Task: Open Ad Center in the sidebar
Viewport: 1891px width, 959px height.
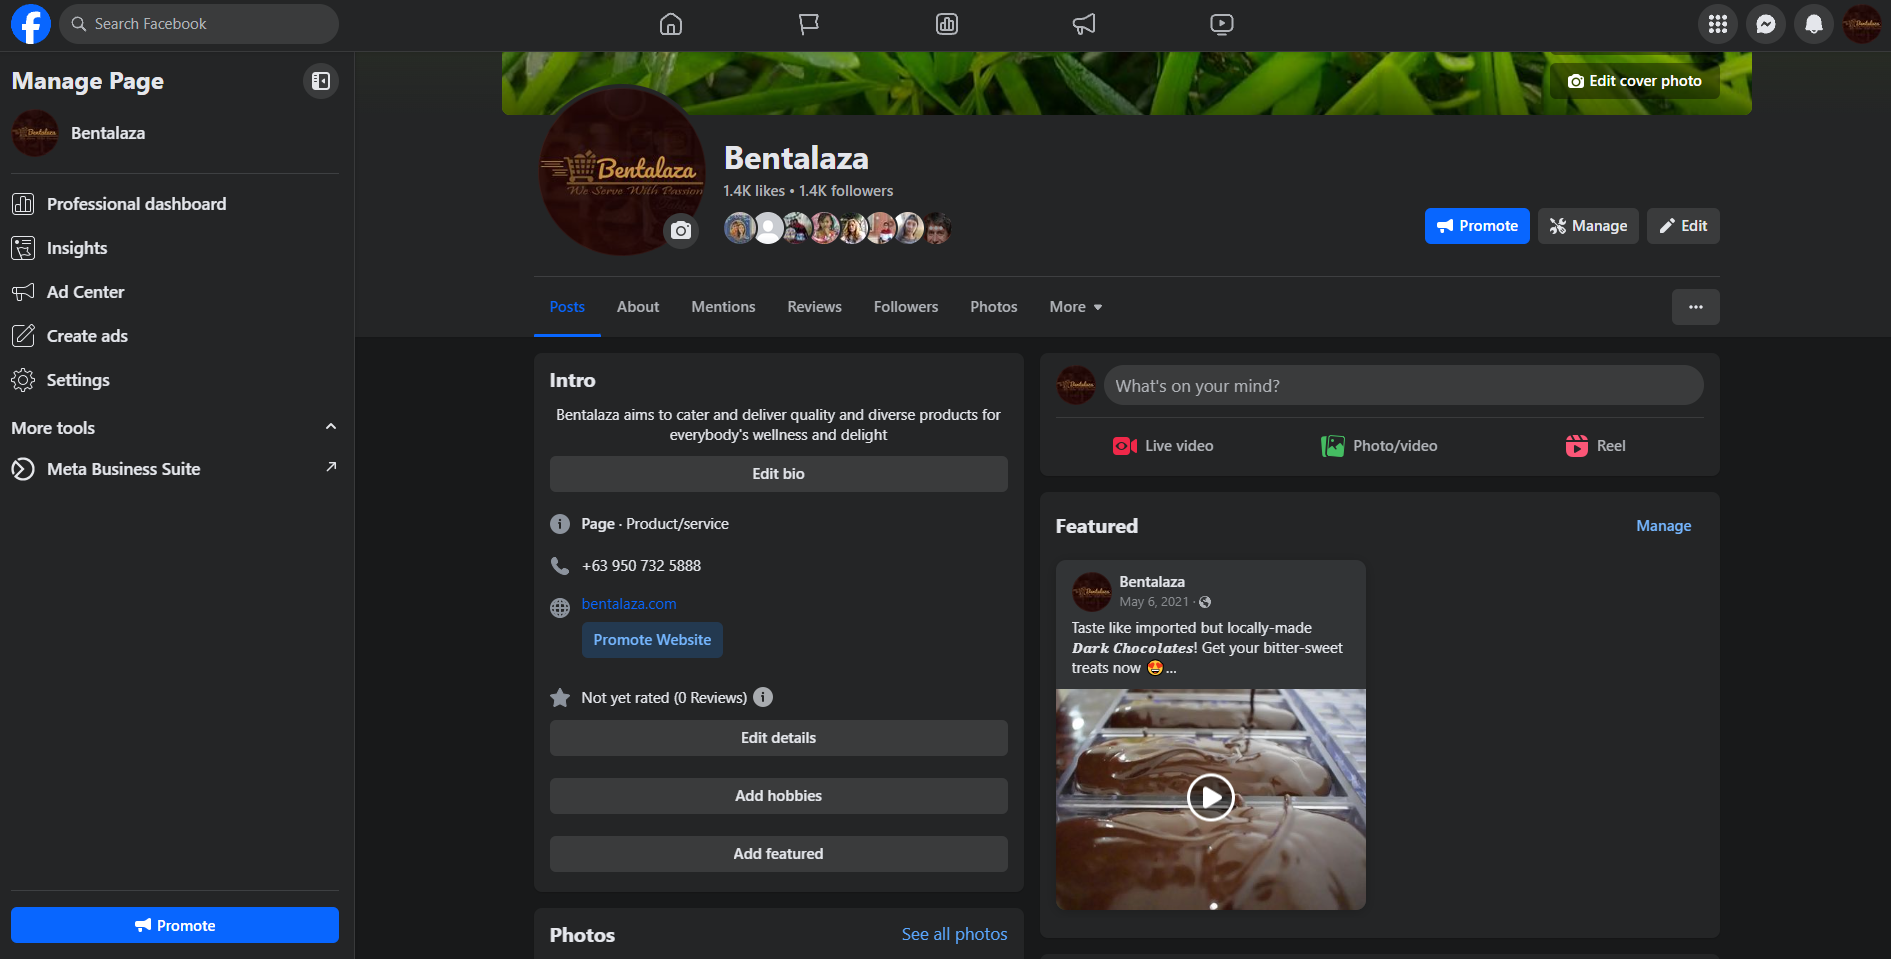Action: point(175,292)
